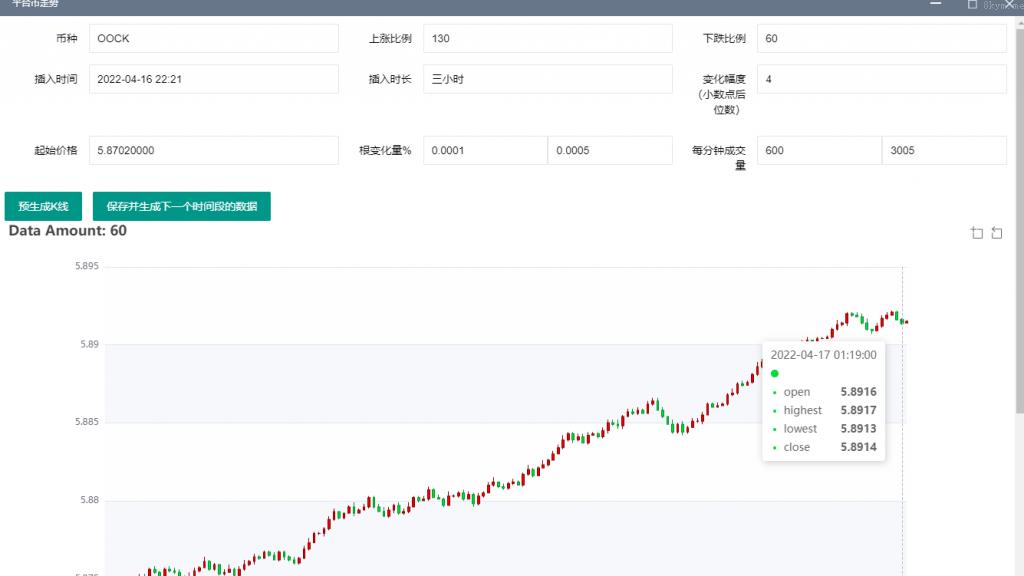Click the chart zoom reset icon
The height and width of the screenshot is (576, 1024).
click(x=997, y=233)
